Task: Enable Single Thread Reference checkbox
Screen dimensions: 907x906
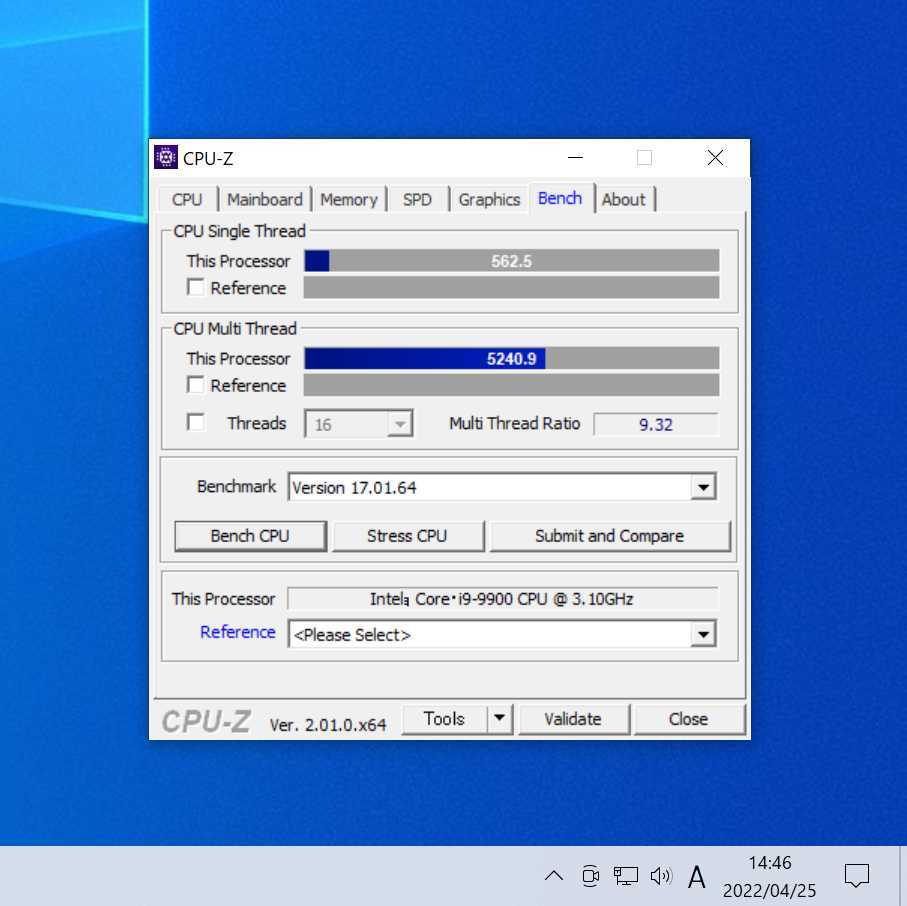Action: [196, 288]
